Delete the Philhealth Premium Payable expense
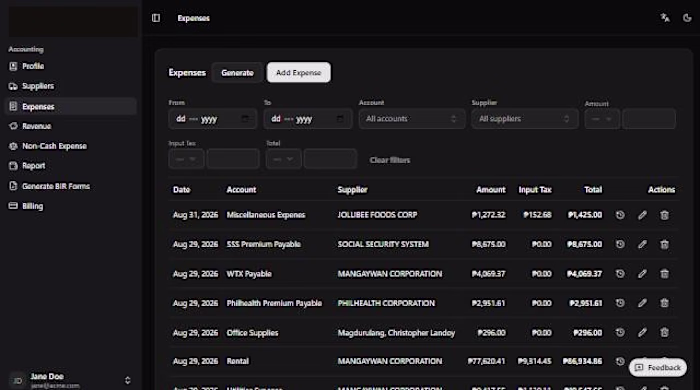This screenshot has width=700, height=390. coord(664,303)
